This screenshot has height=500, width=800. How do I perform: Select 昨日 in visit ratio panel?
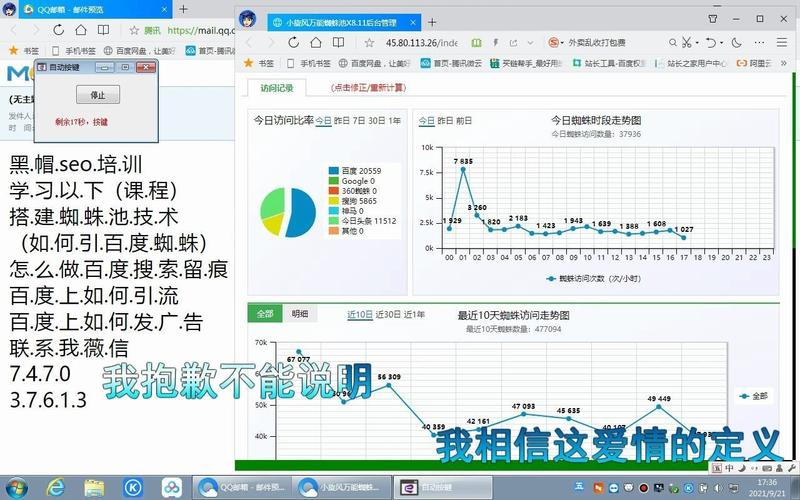tap(341, 121)
